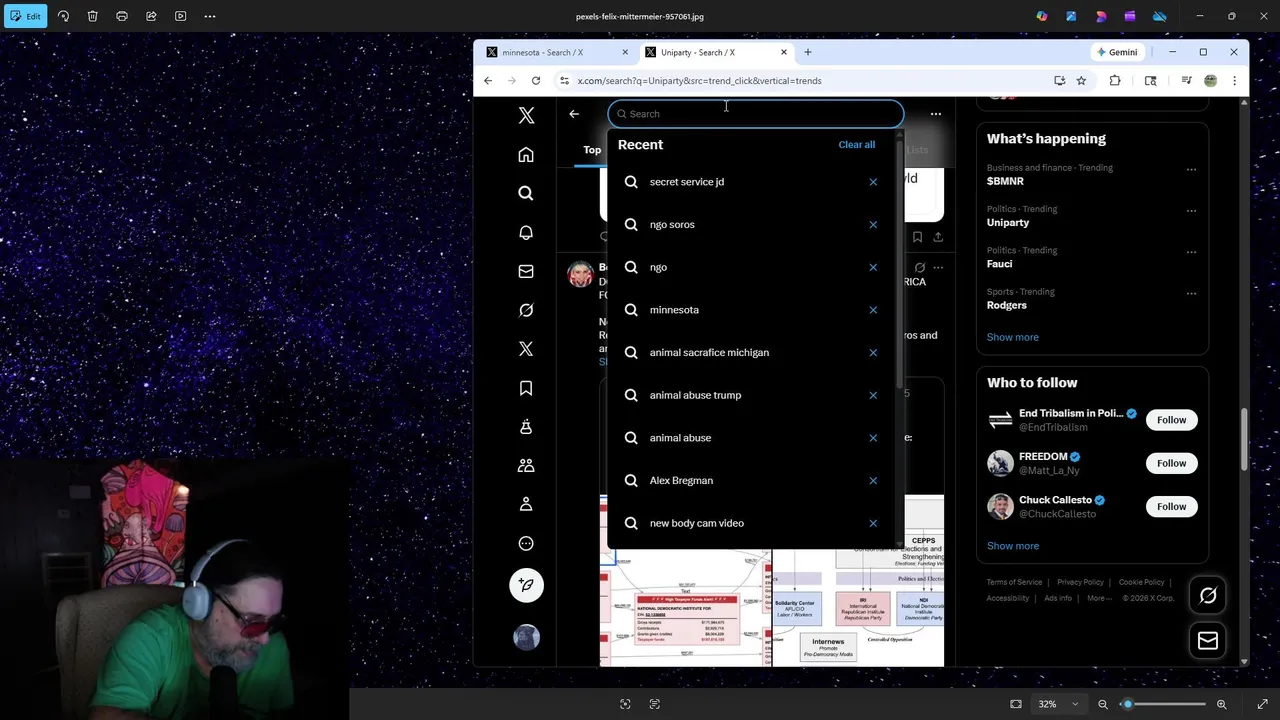This screenshot has height=720, width=1280.
Task: Open Chrome media controls icon
Action: point(1186,81)
